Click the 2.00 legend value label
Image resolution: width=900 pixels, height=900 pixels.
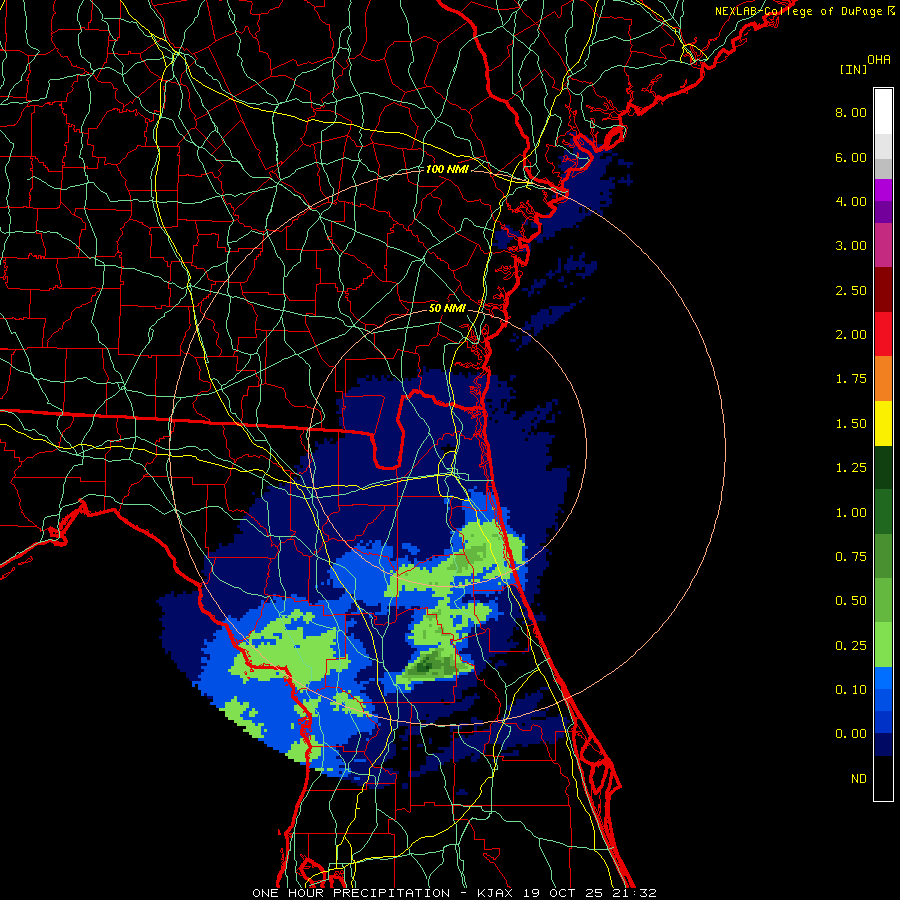click(851, 335)
